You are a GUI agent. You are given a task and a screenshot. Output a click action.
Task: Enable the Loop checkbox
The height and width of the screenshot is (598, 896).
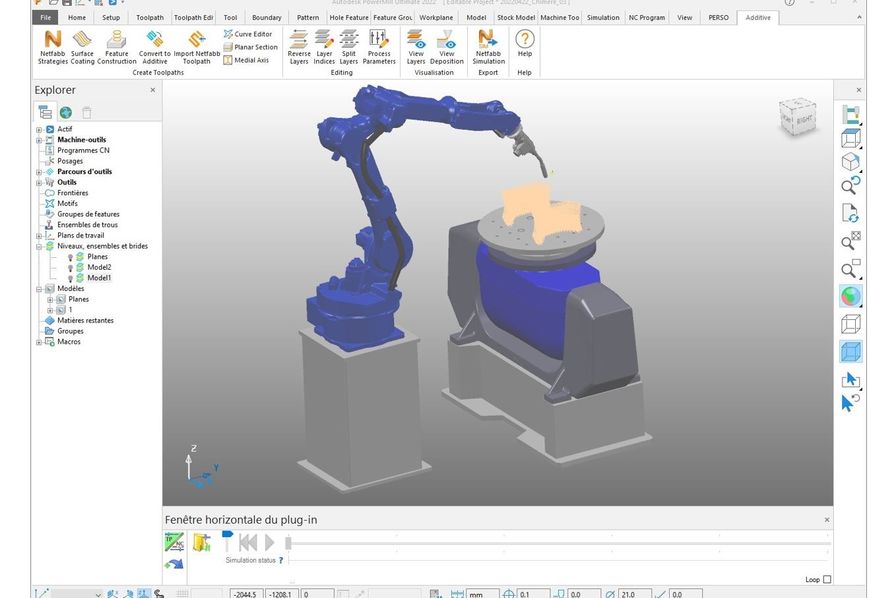827,579
